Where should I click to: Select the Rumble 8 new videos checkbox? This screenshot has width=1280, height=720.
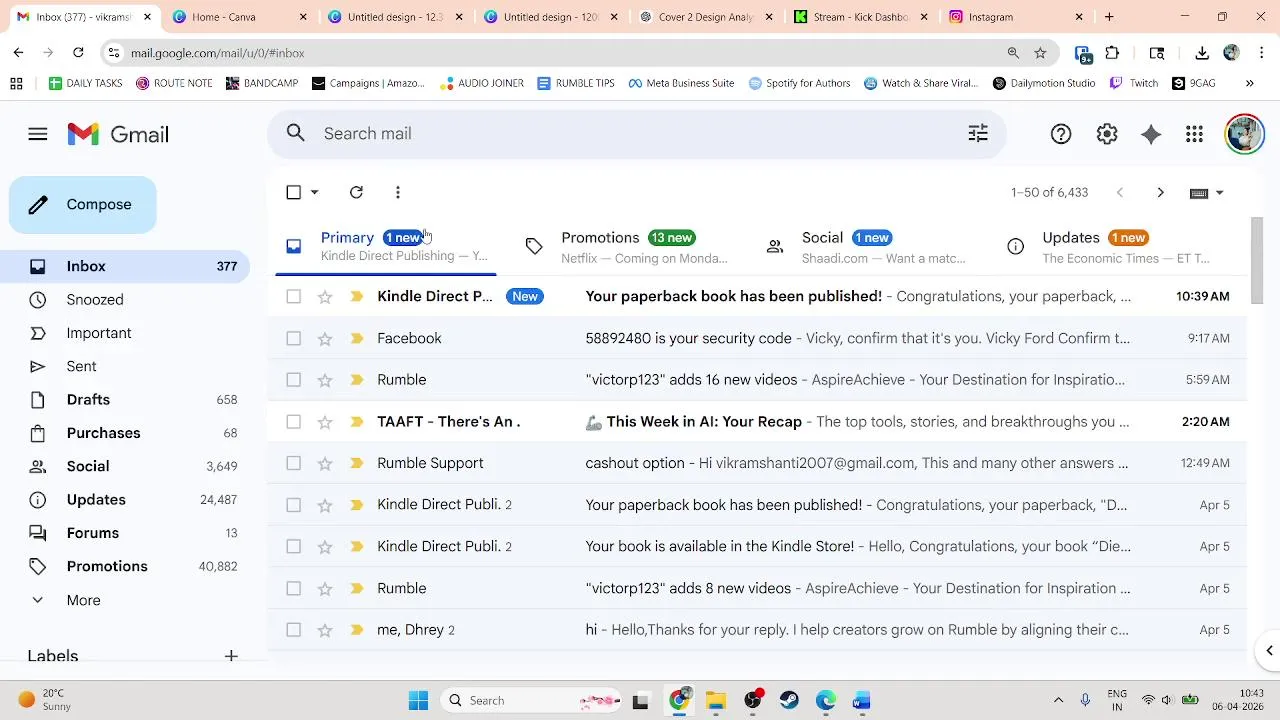coord(293,589)
